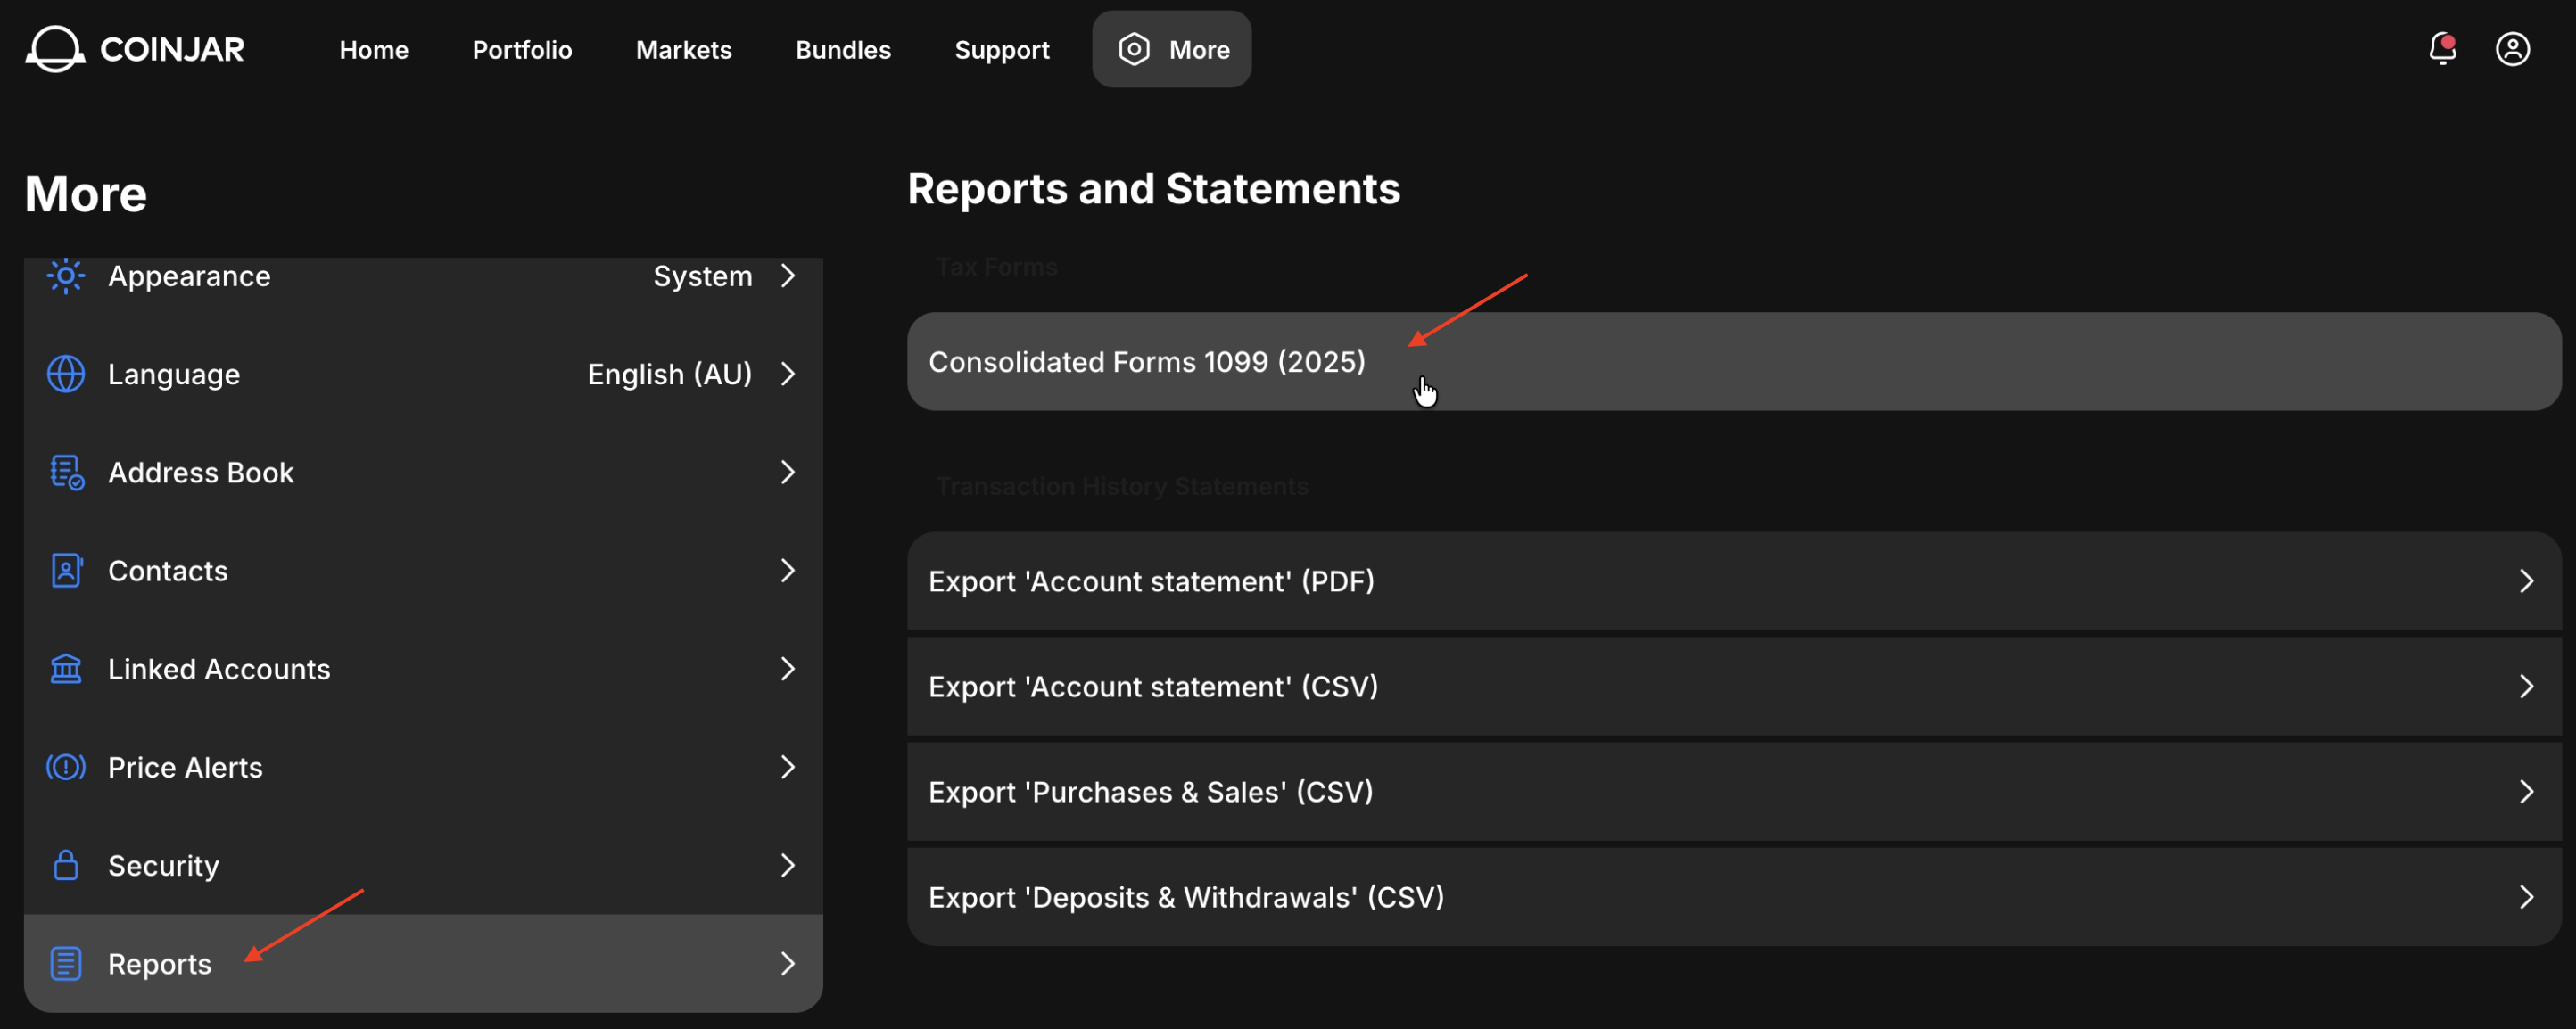The image size is (2576, 1029).
Task: Click the System appearance value
Action: click(x=703, y=276)
